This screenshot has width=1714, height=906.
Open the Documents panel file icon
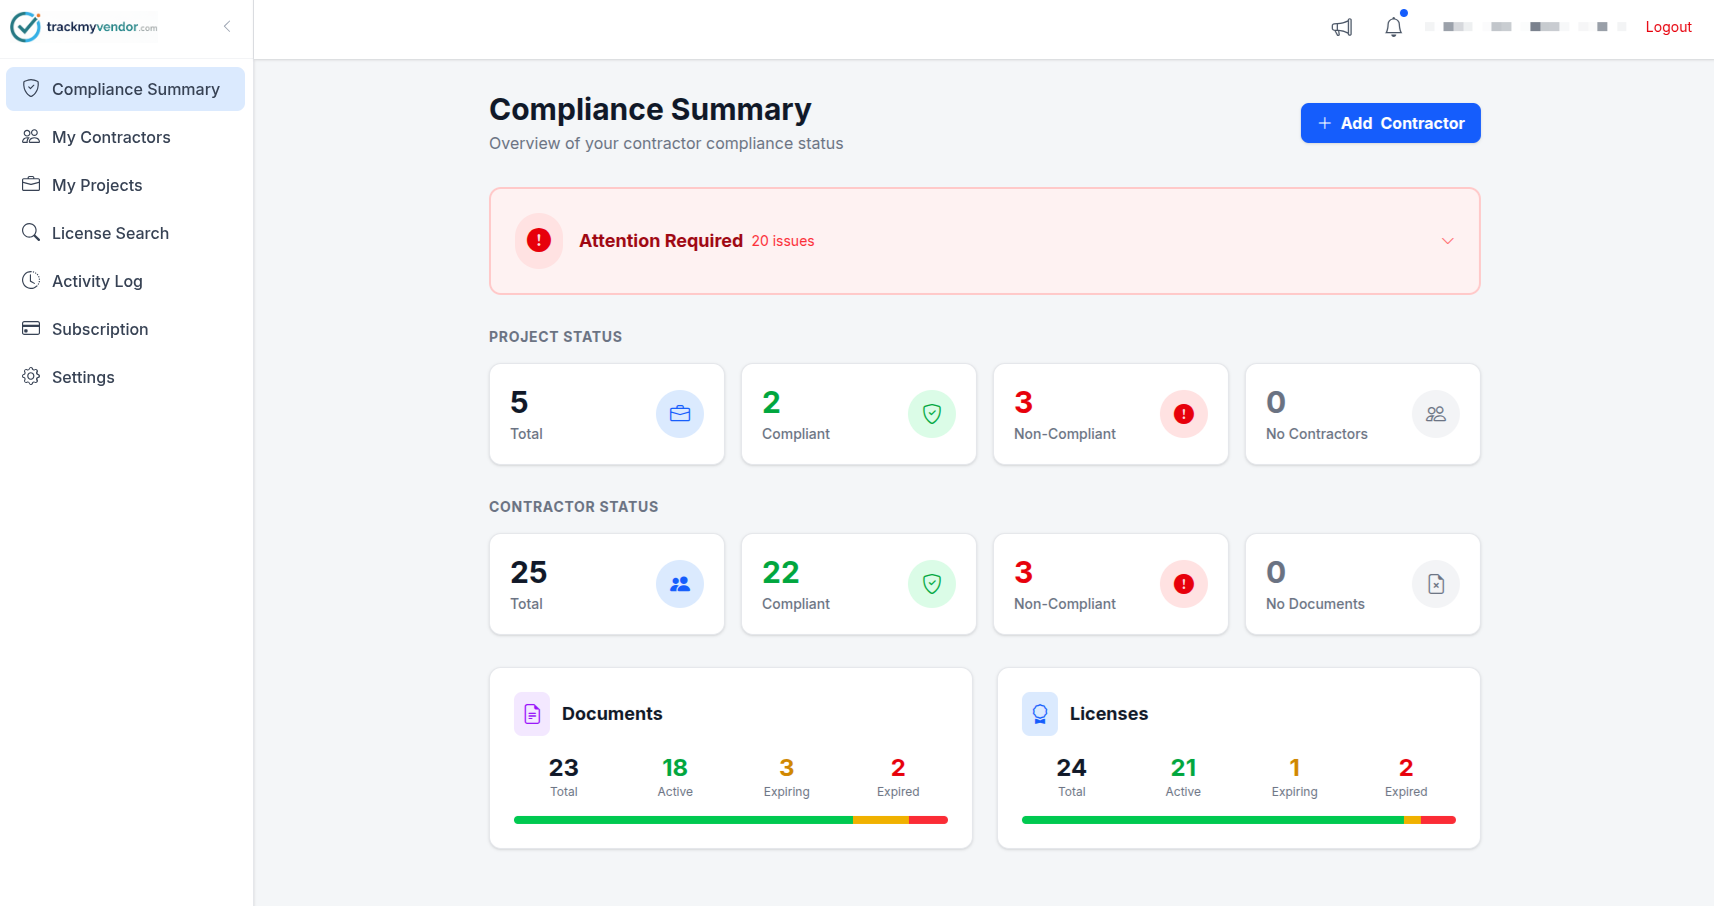pyautogui.click(x=531, y=713)
